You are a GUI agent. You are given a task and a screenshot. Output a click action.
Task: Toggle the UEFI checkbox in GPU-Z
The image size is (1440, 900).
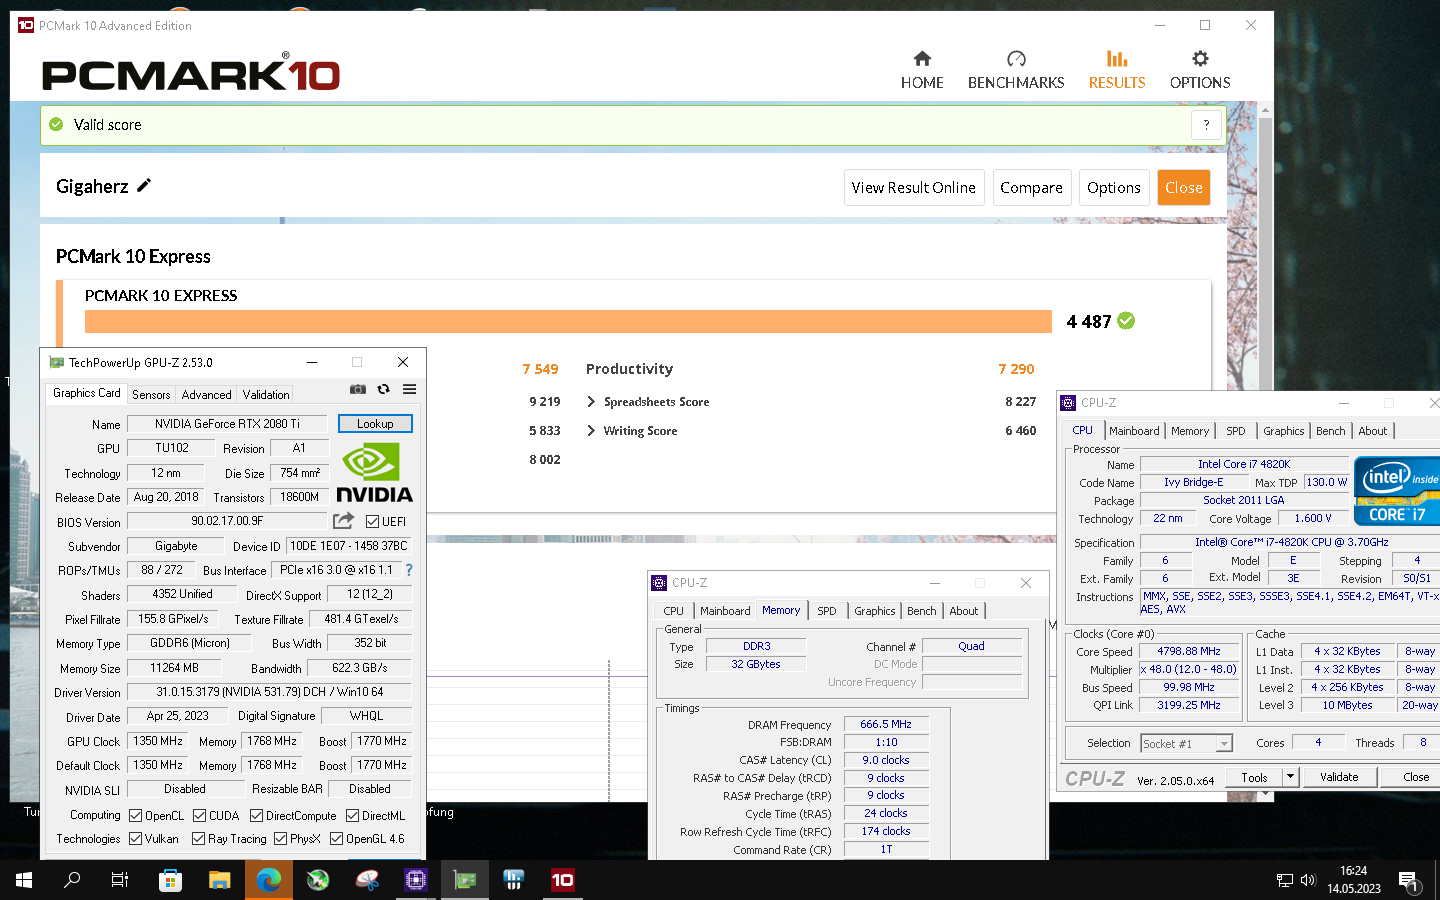click(x=372, y=522)
